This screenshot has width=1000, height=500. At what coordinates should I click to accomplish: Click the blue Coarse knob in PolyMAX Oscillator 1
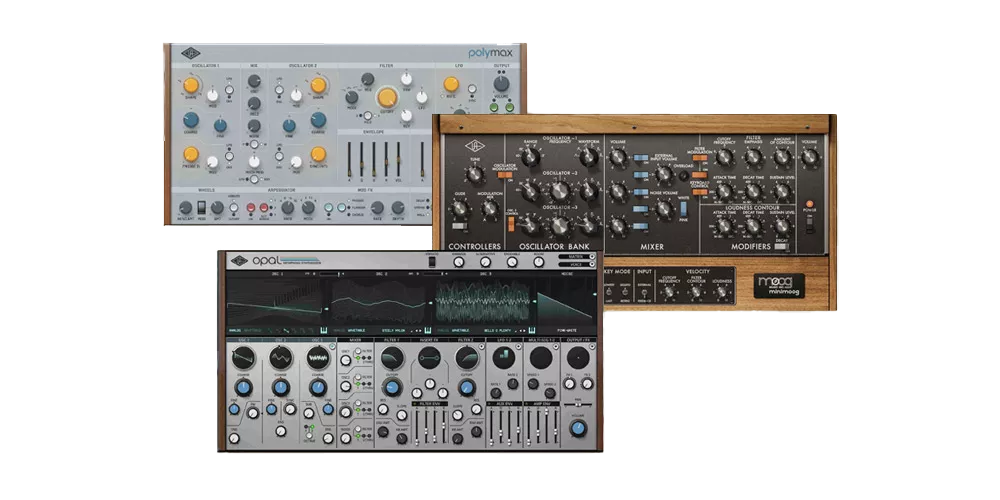point(191,120)
